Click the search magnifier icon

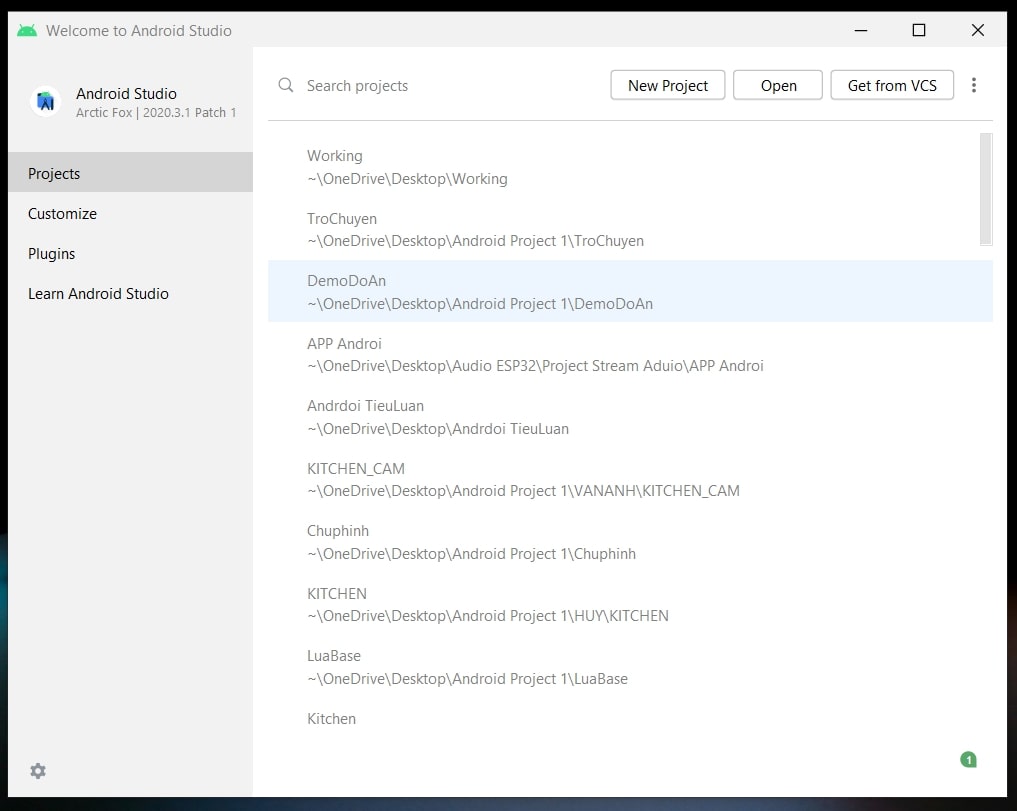pos(285,85)
